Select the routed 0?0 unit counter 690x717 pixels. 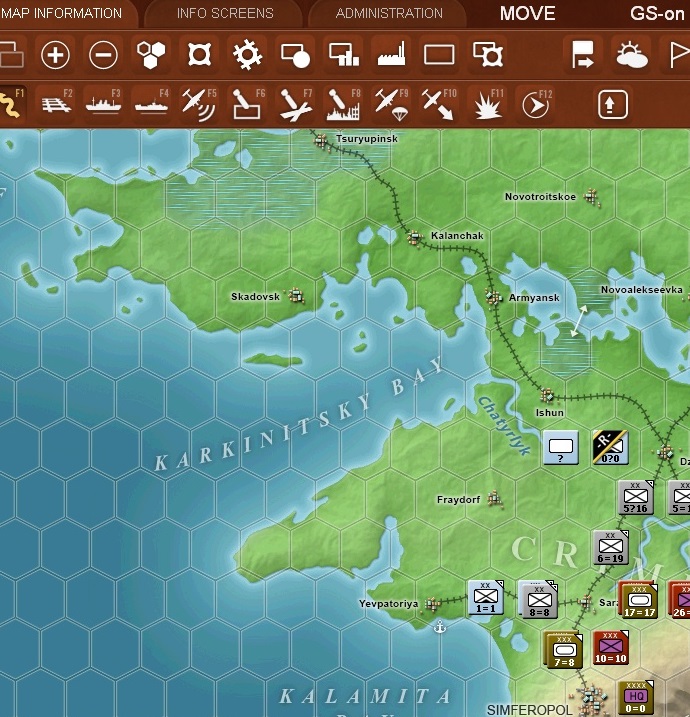(x=610, y=447)
